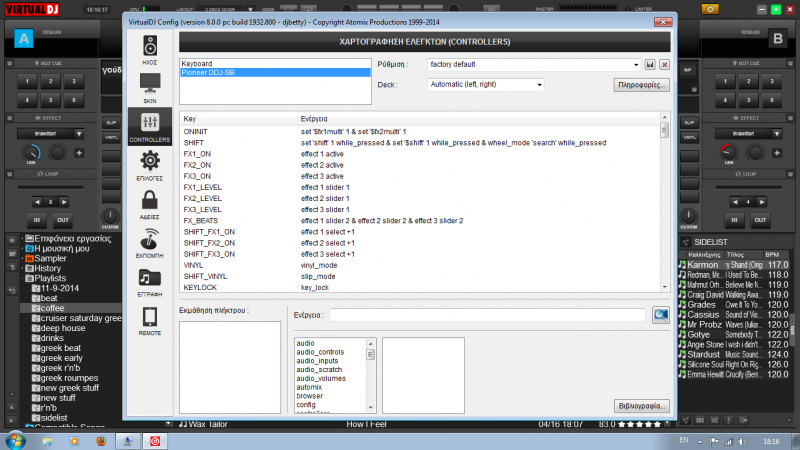This screenshot has height=450, width=800.
Task: Toggle the SLIP button on deck A
Action: pyautogui.click(x=111, y=122)
